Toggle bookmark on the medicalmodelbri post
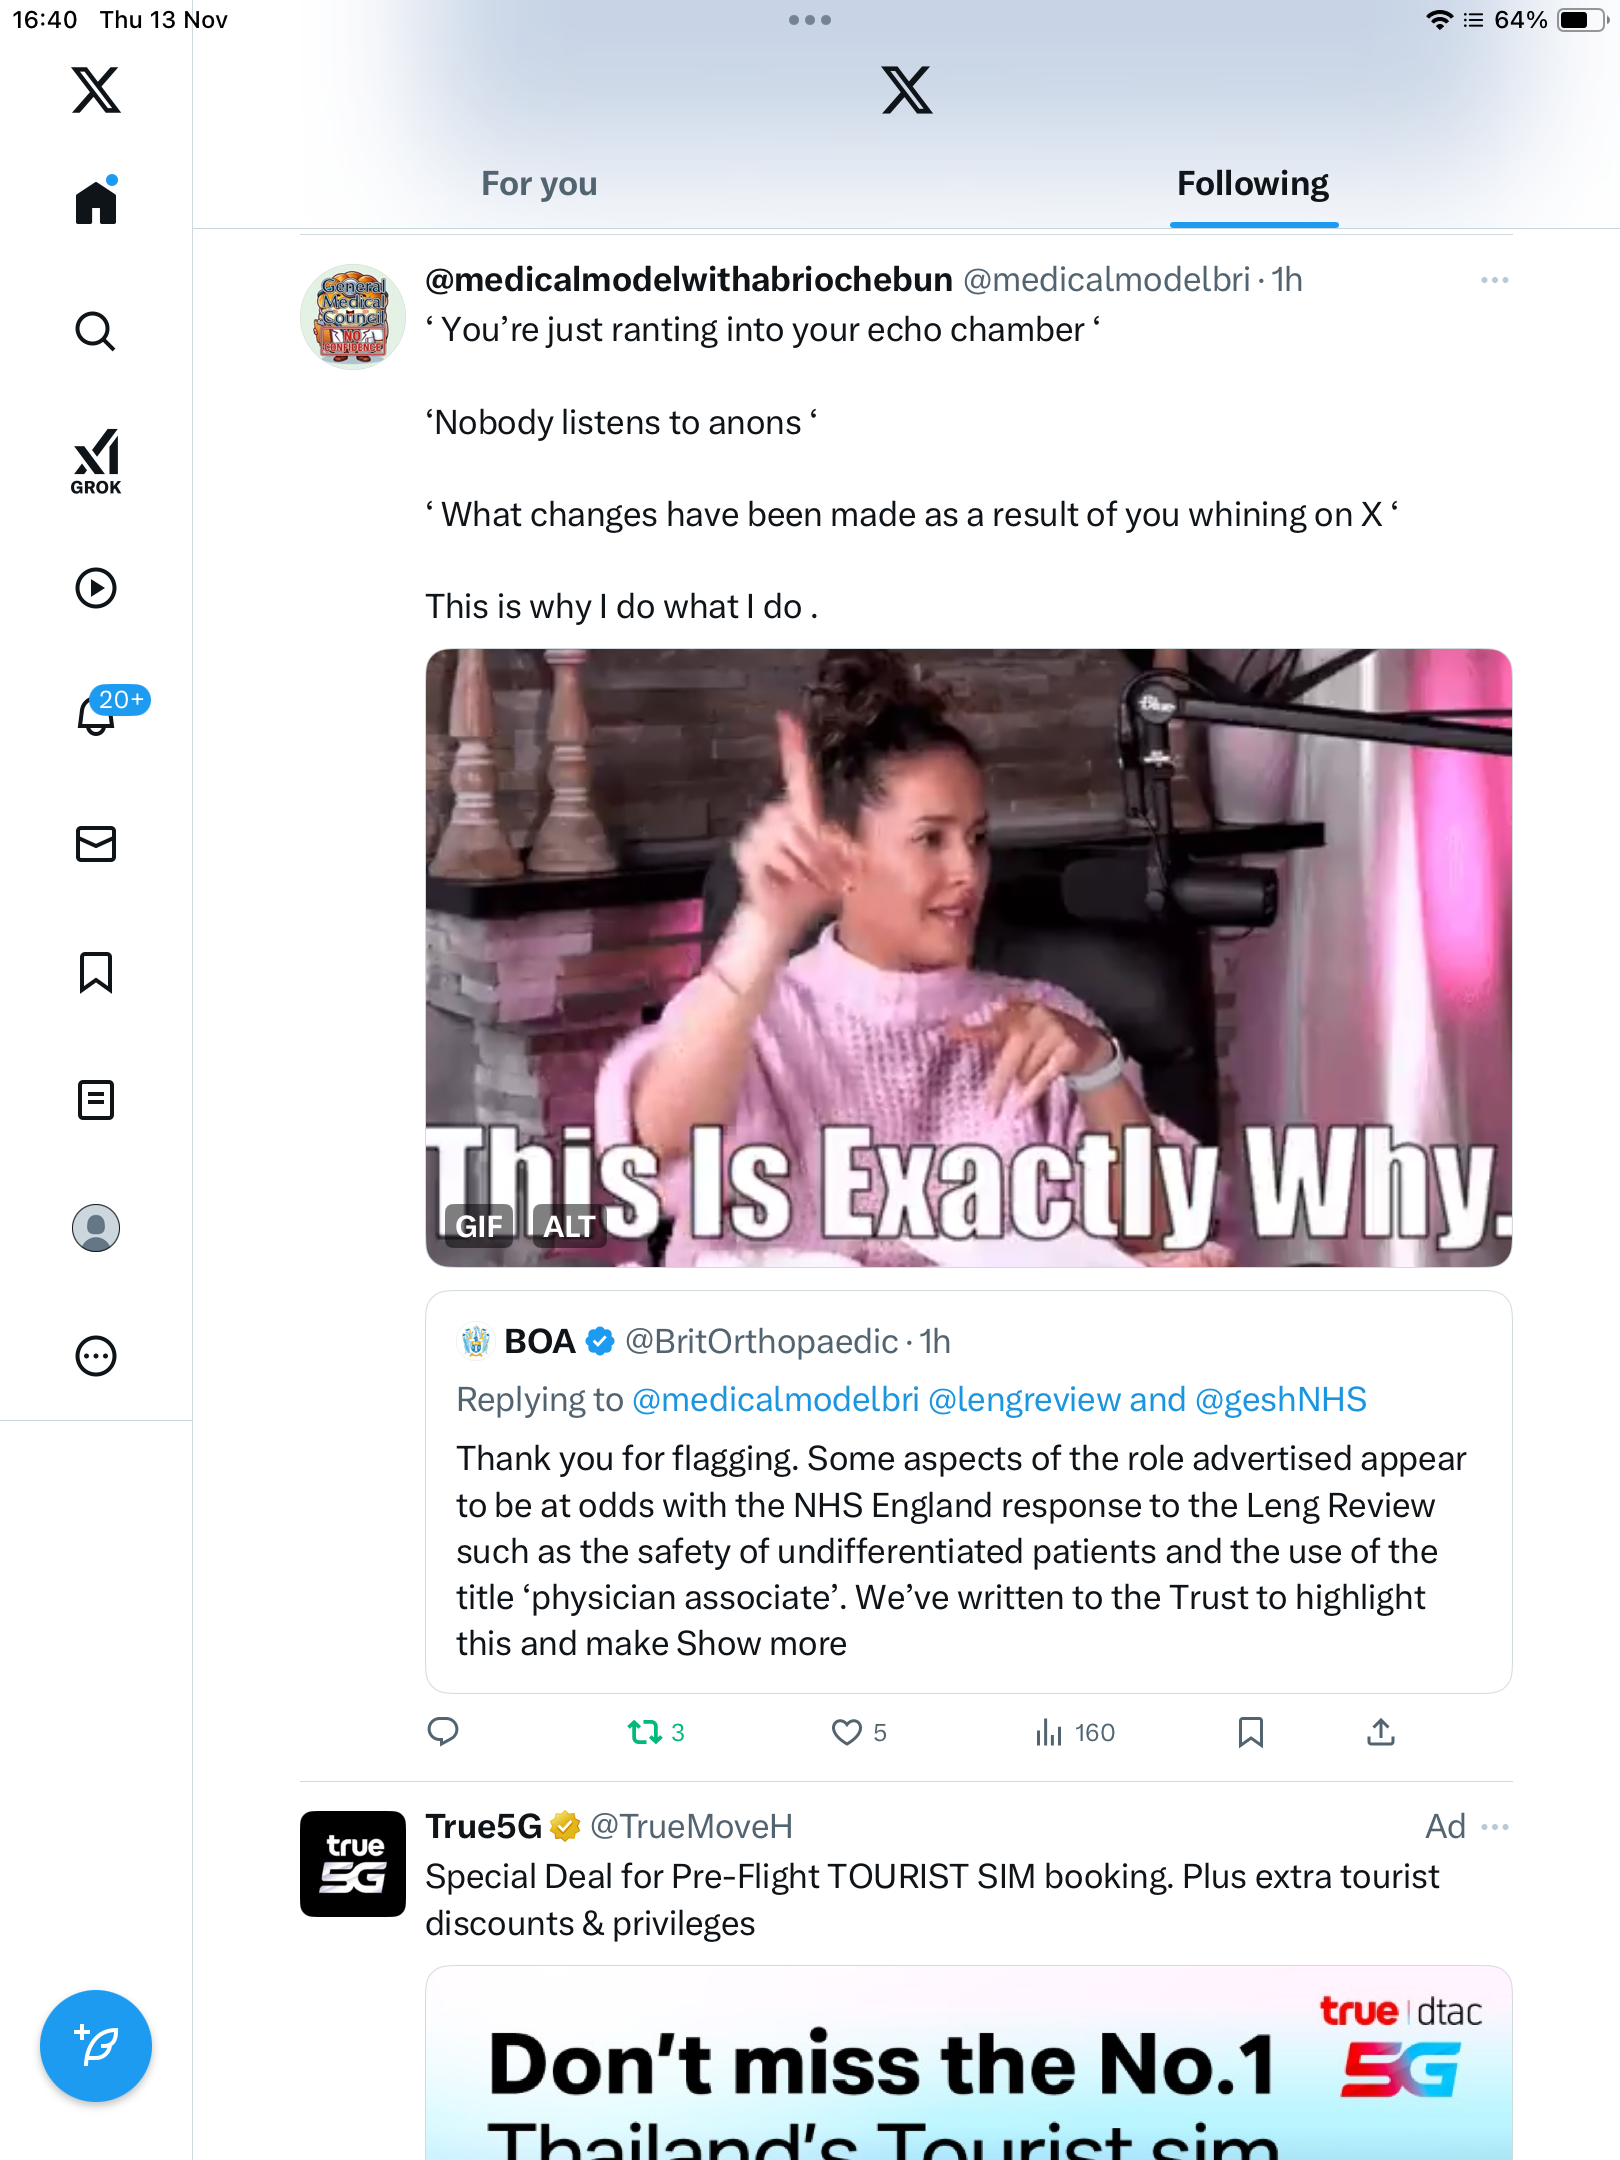1620x2160 pixels. tap(1250, 1732)
